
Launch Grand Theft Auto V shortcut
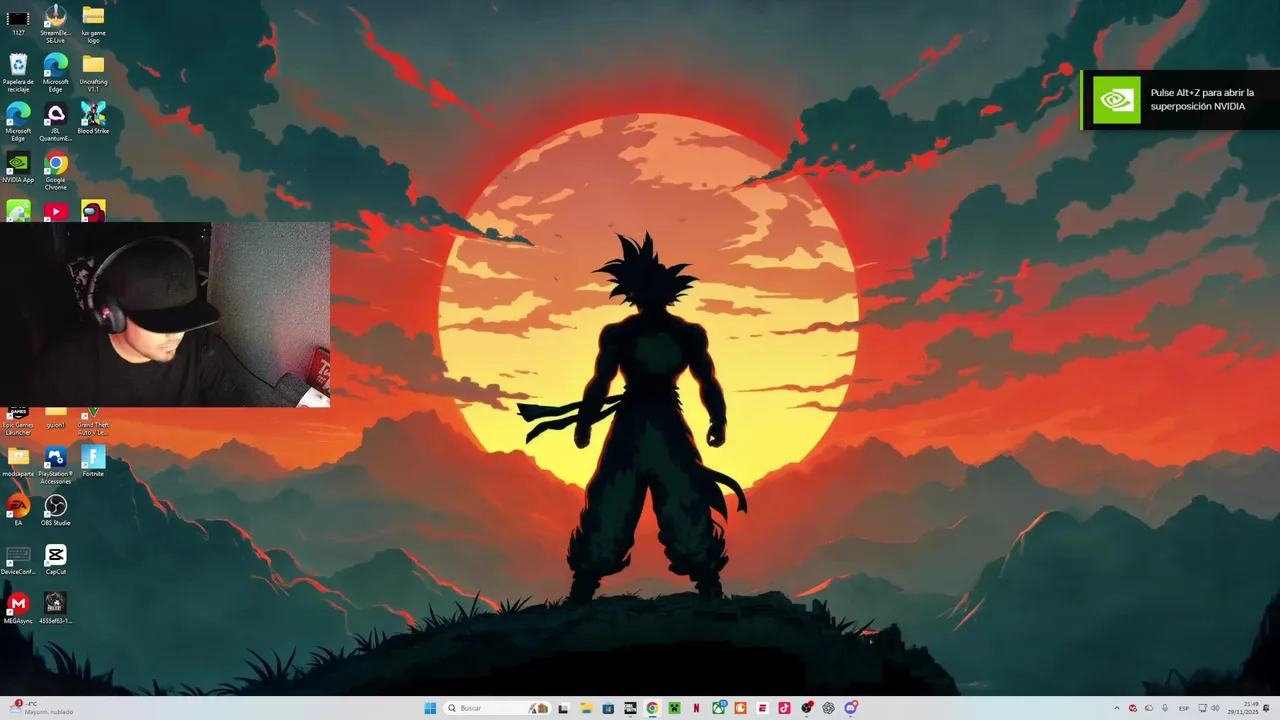tap(93, 423)
